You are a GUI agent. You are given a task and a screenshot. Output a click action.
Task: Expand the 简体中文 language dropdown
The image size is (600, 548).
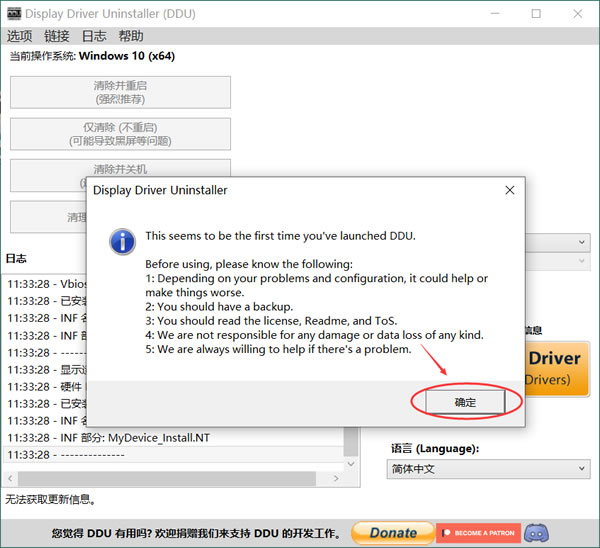coord(488,469)
